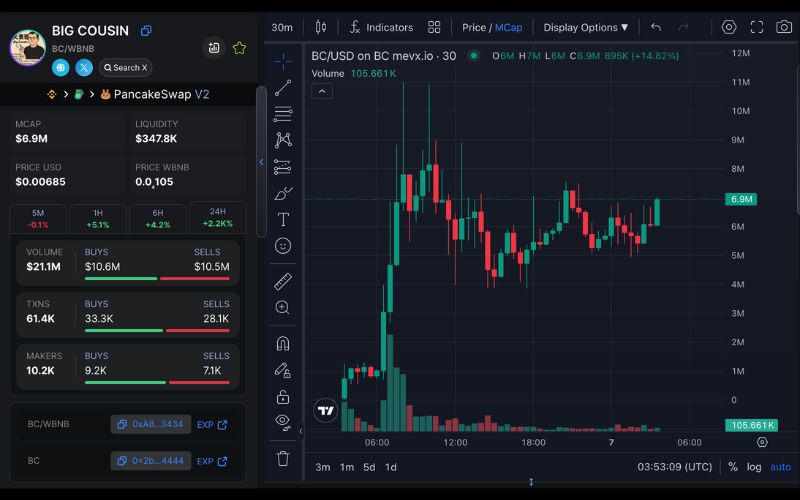Image resolution: width=800 pixels, height=500 pixels.
Task: Open the emoji icons tool
Action: 283,246
